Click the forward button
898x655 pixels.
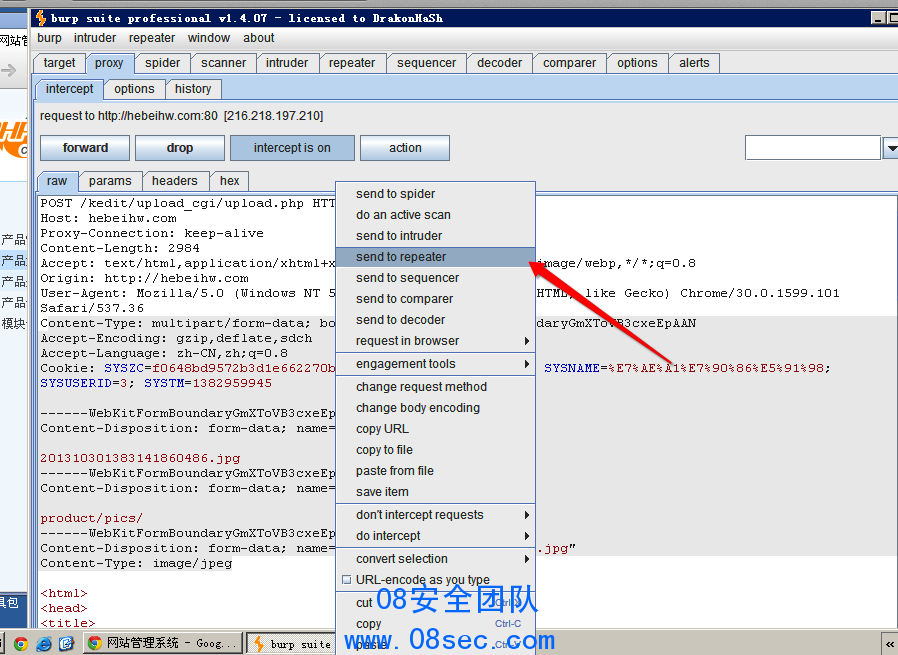(85, 148)
